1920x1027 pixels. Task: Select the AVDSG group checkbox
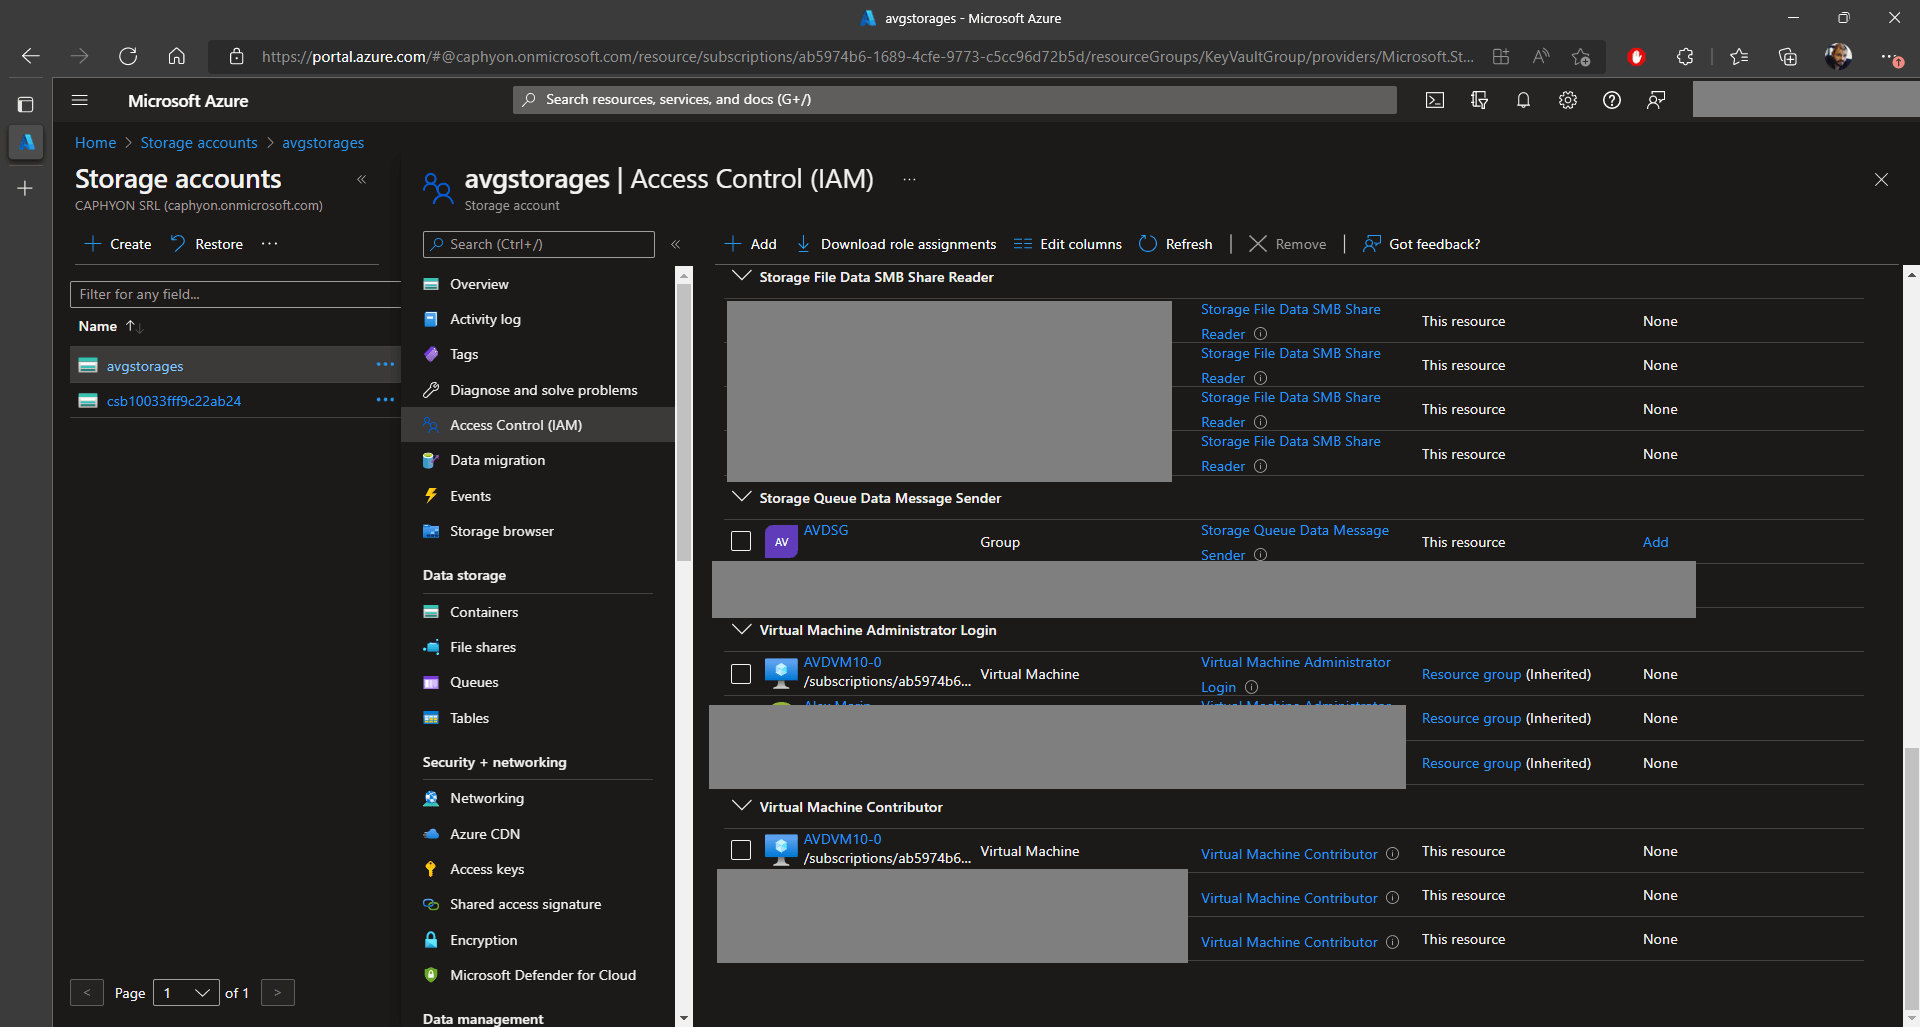coord(741,541)
